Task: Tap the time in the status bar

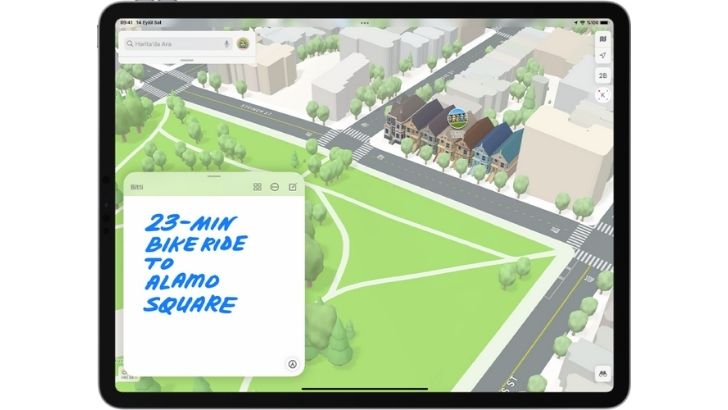Action: tap(126, 21)
